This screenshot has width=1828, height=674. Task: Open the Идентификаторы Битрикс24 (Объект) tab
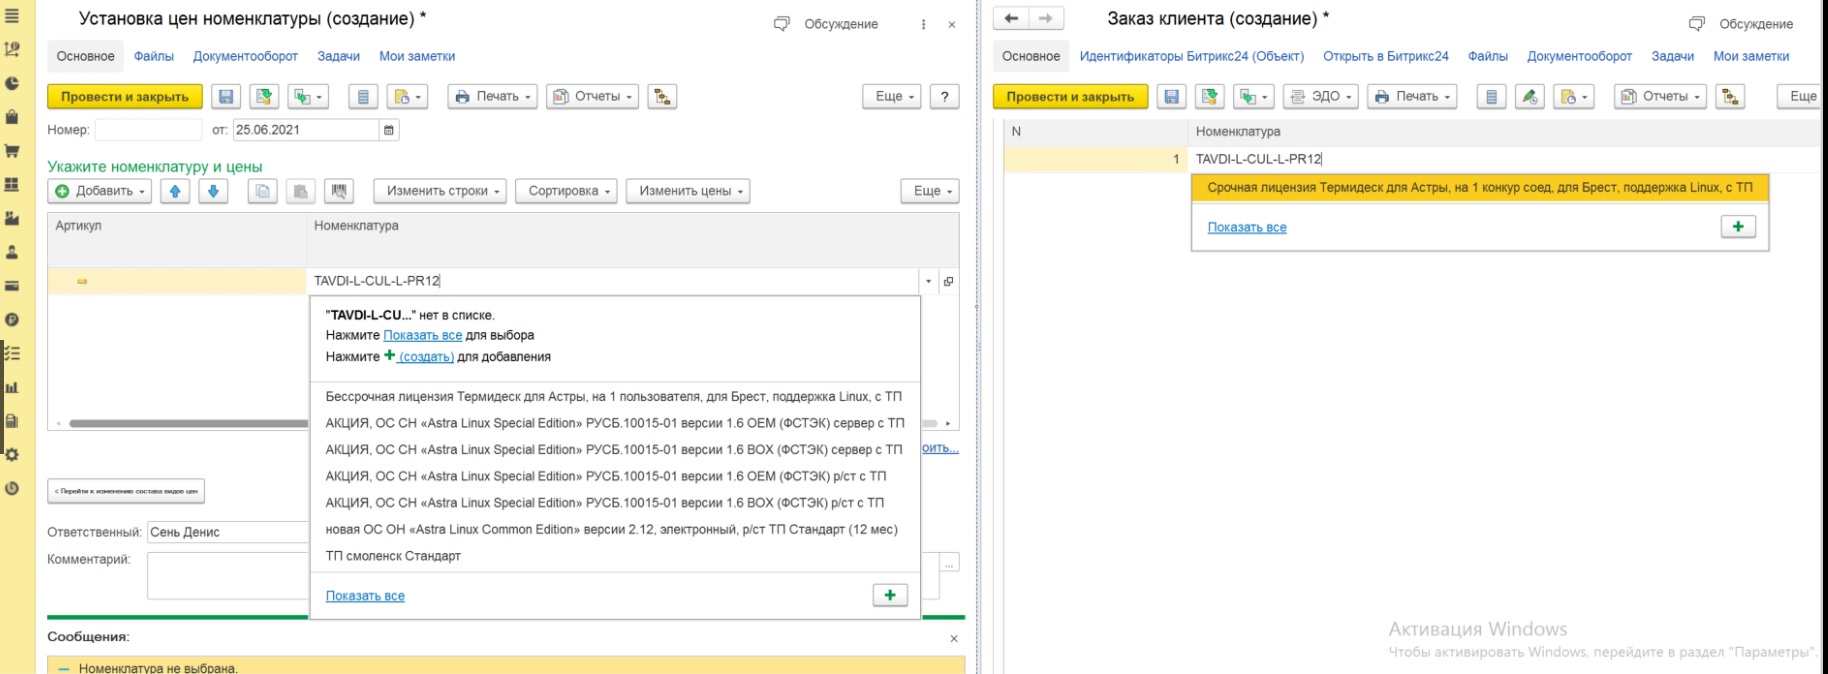point(1191,57)
